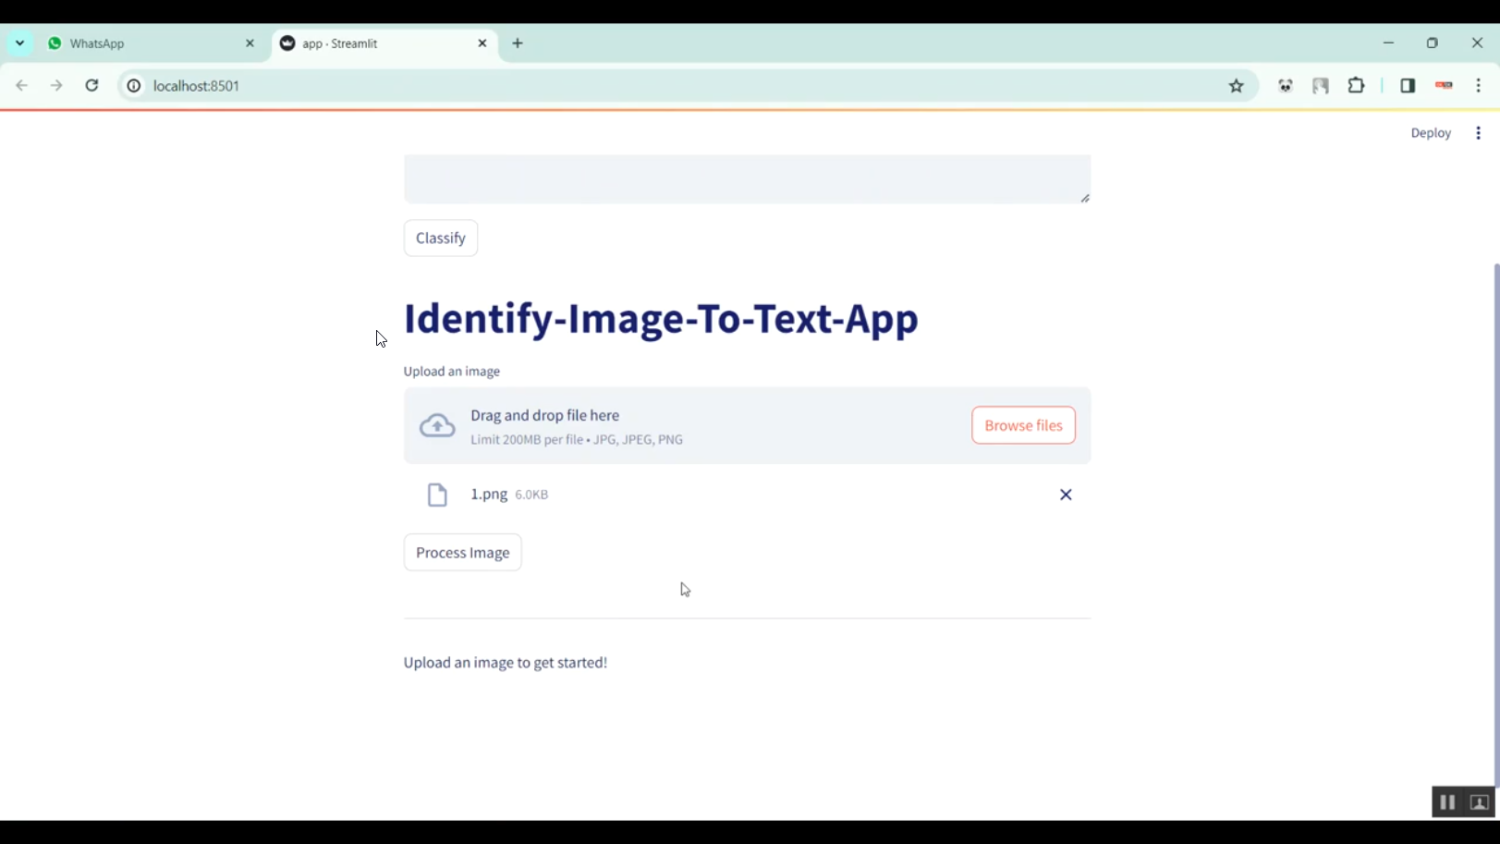This screenshot has width=1500, height=844.
Task: Click the text area above Classify
Action: [x=746, y=178]
